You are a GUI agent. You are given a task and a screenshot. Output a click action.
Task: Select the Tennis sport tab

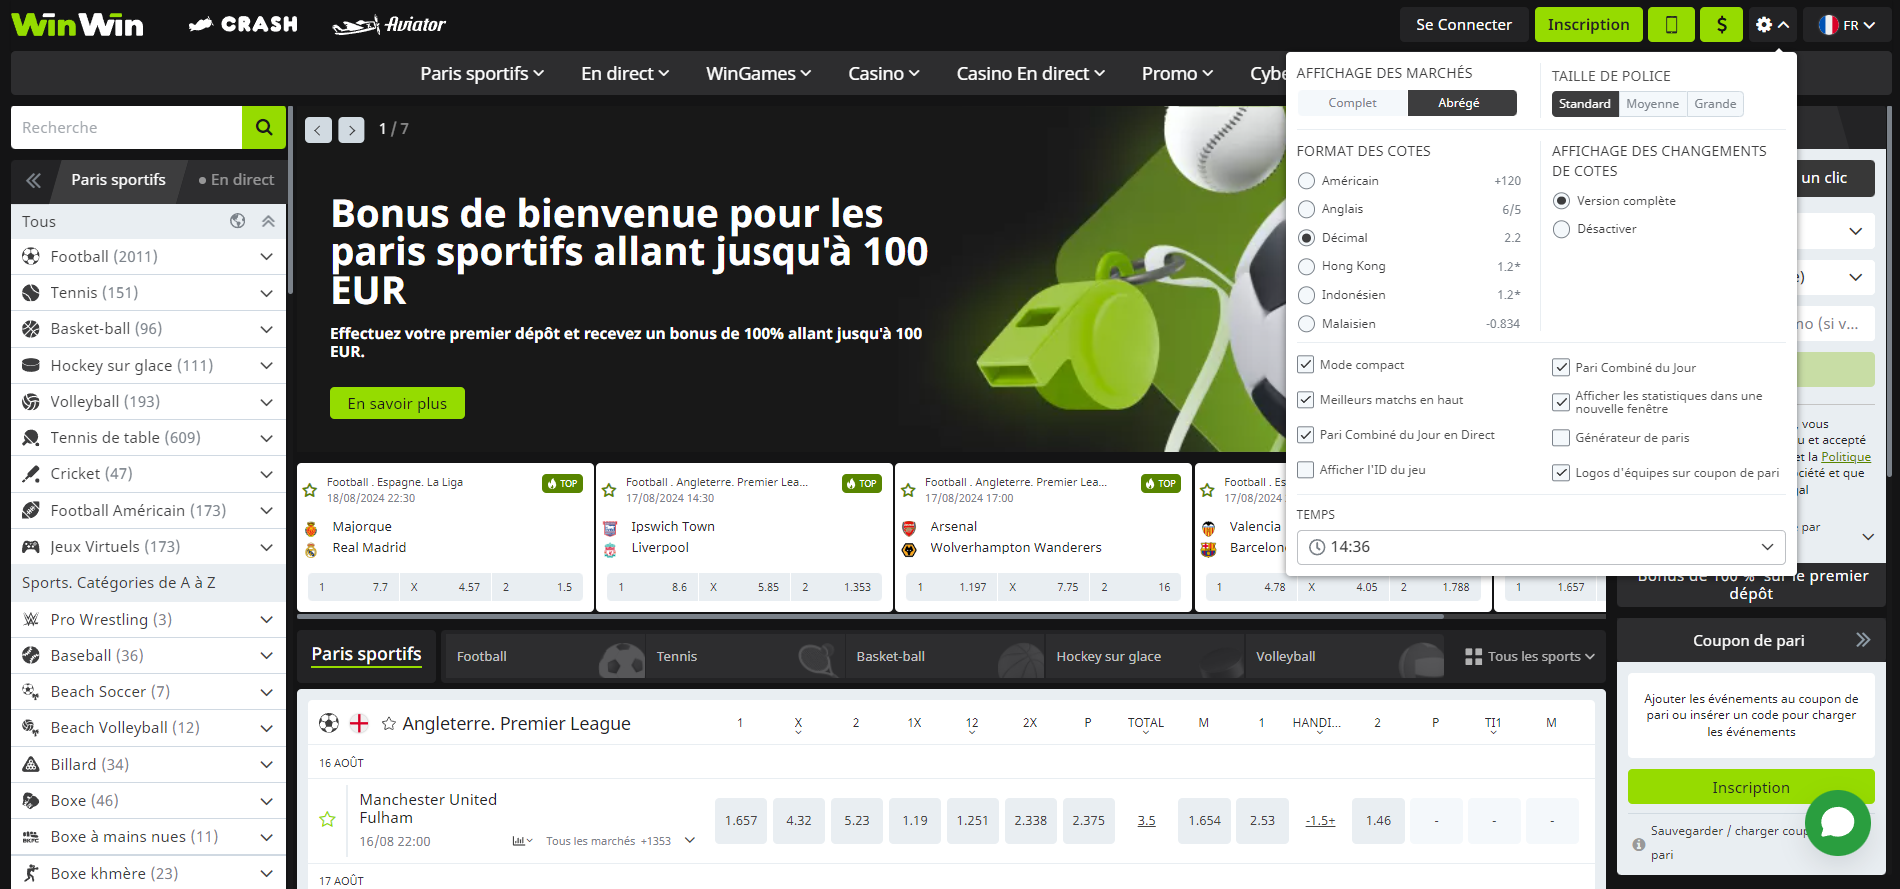coord(744,657)
